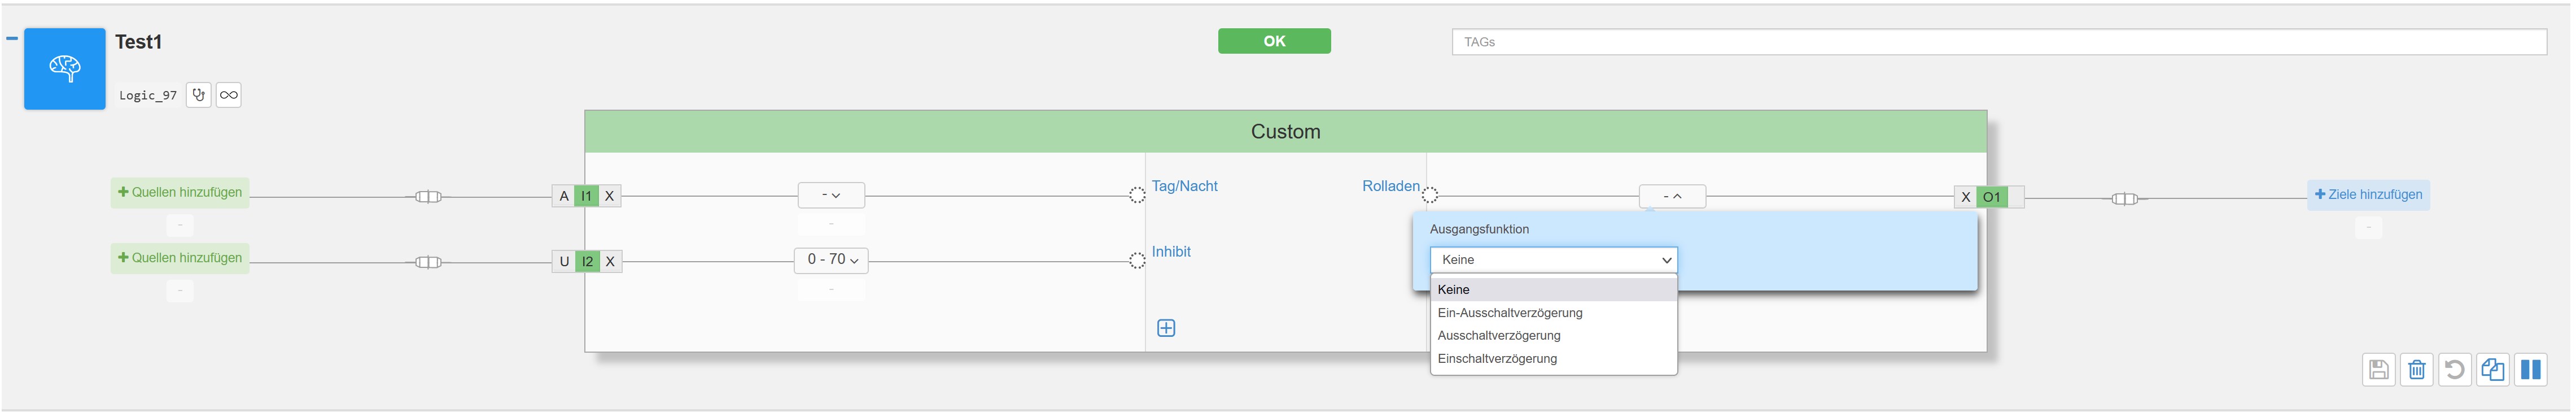Select Ausschaltverzögerung option
This screenshot has width=2576, height=416.
1553,336
